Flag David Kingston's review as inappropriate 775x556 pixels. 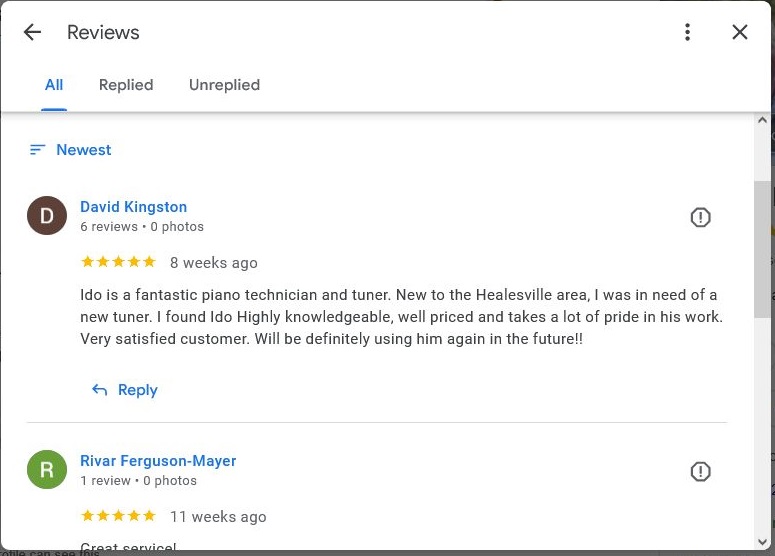tap(700, 217)
